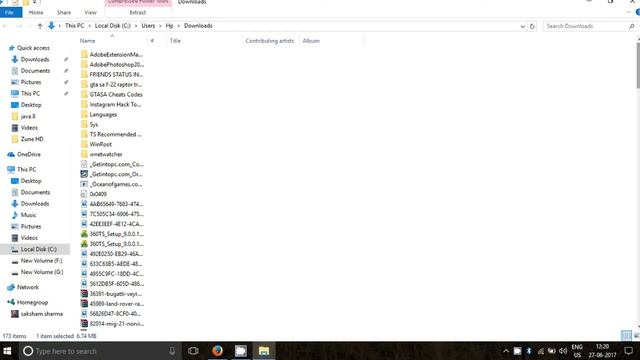Open pinned Downloads under Quick access
This screenshot has height=360, width=640.
click(x=35, y=60)
